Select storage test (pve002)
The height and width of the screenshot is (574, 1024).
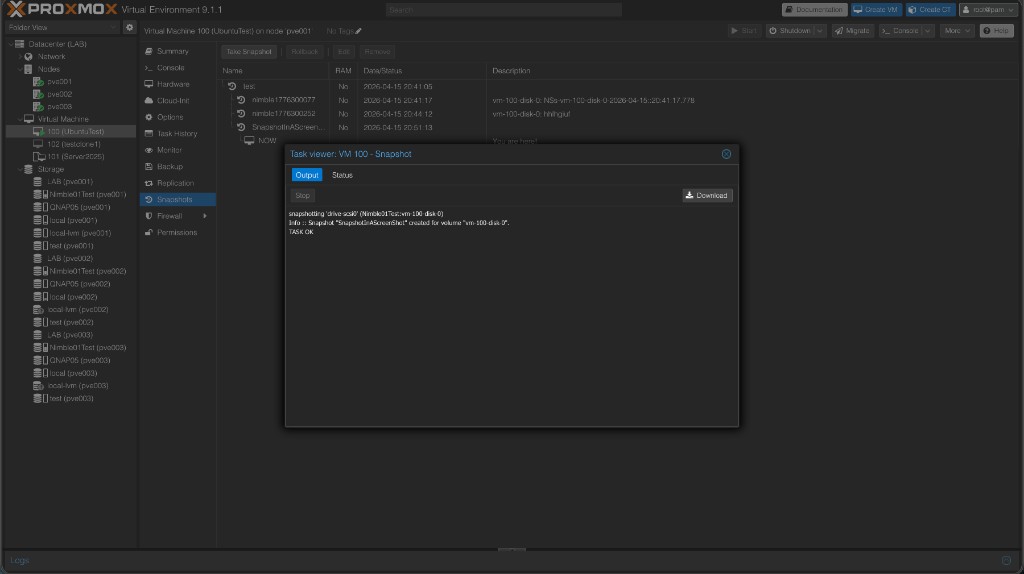tap(71, 322)
